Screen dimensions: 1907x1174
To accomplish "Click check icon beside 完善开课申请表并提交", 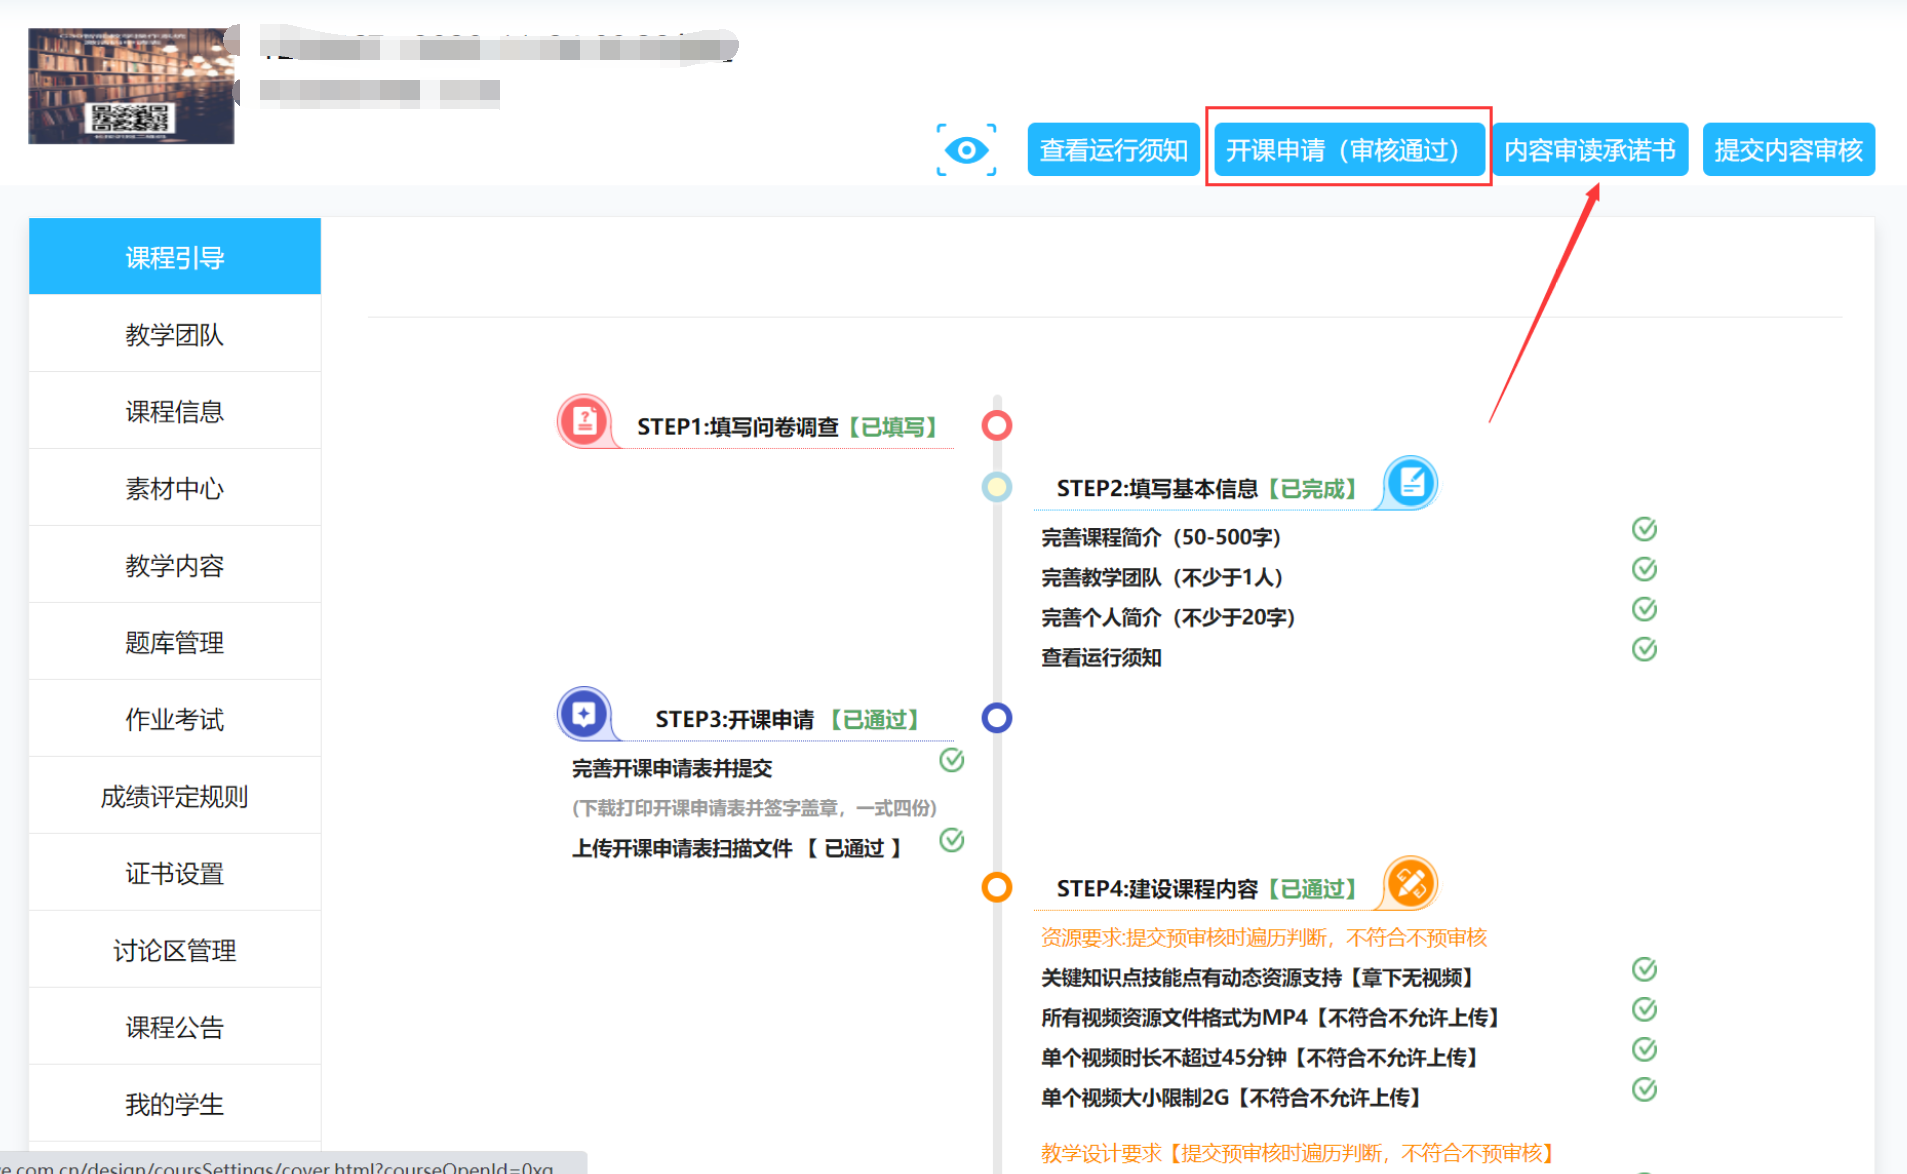I will 952,760.
